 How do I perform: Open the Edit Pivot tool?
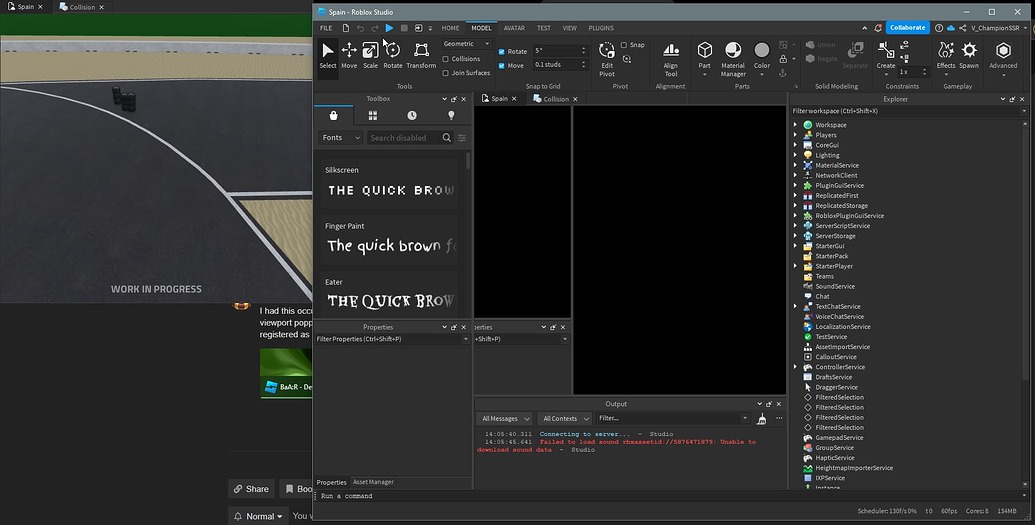pyautogui.click(x=607, y=58)
